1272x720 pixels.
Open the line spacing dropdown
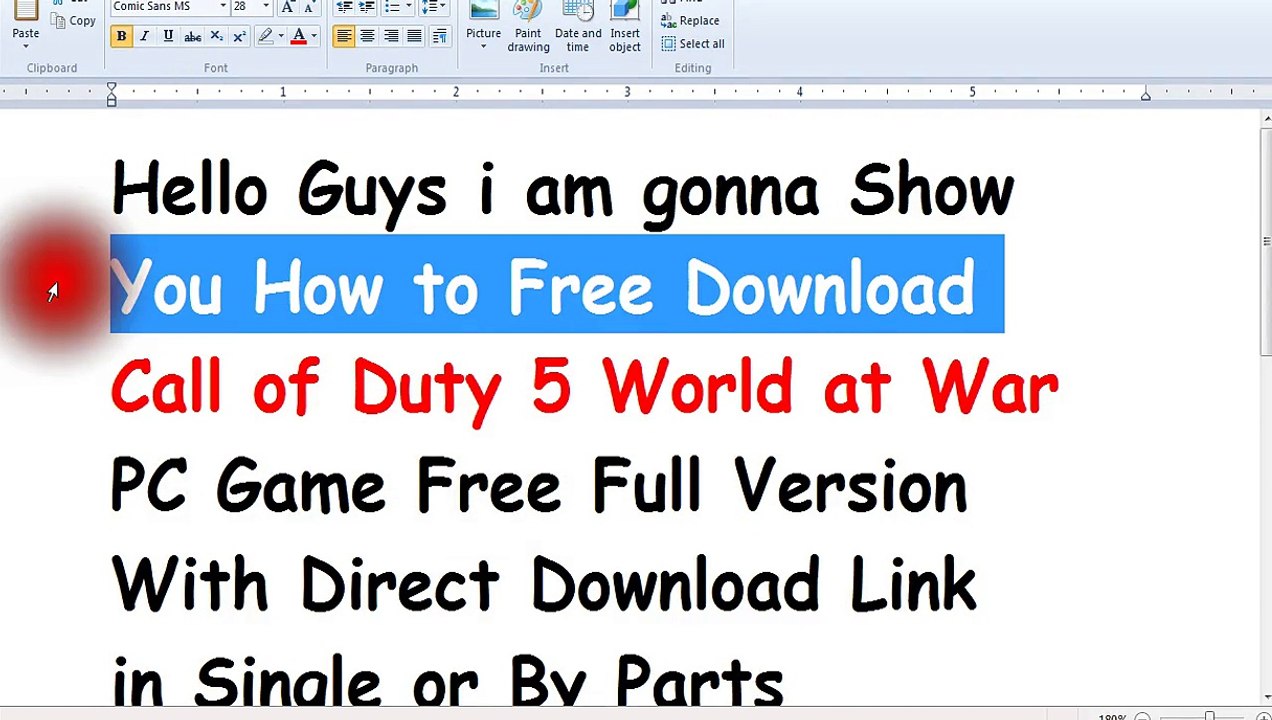(x=434, y=7)
